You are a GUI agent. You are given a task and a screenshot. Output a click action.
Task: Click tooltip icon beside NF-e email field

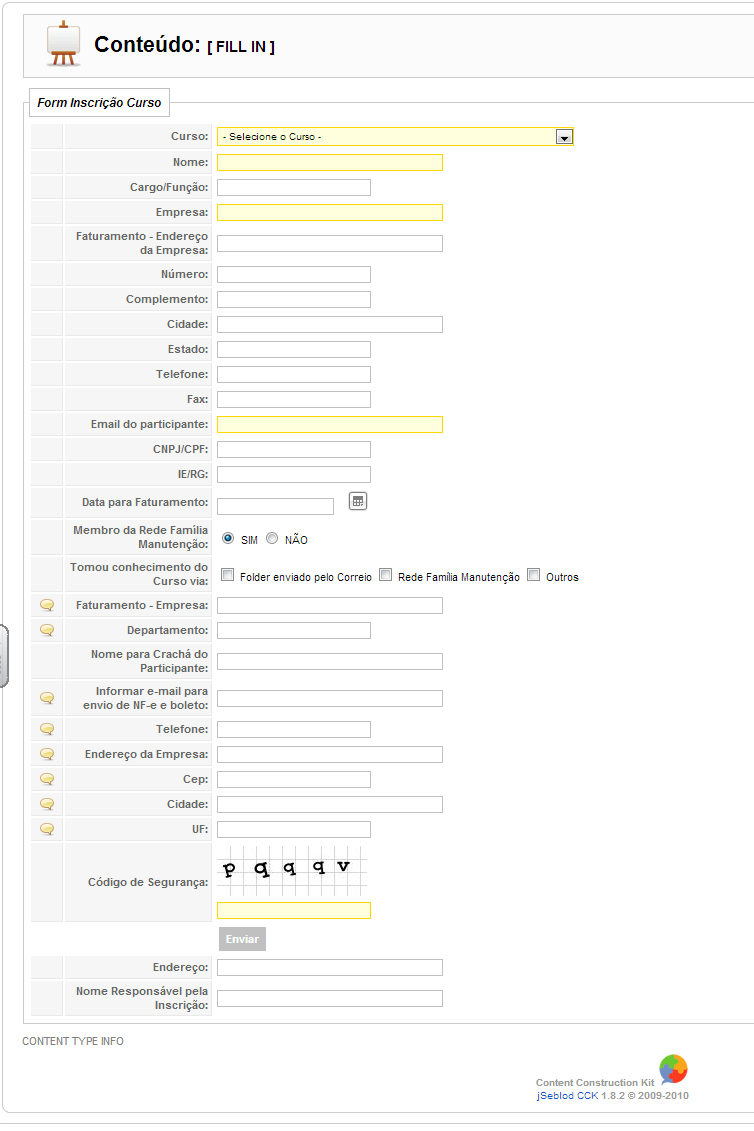pyautogui.click(x=47, y=698)
